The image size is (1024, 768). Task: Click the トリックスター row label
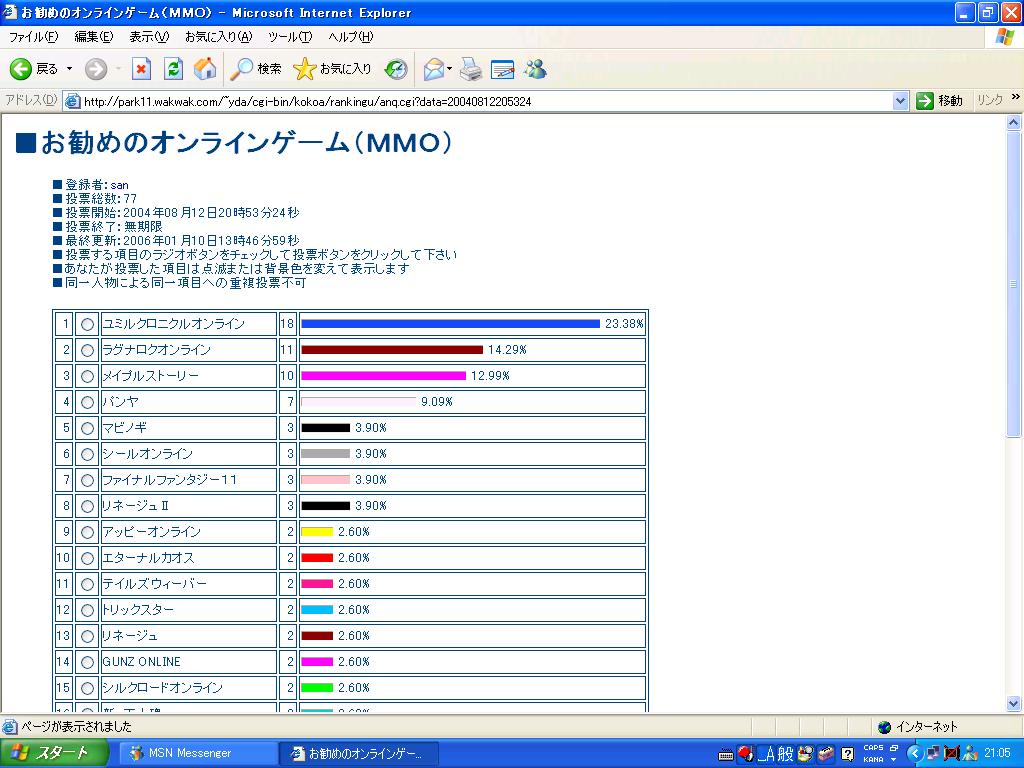(x=137, y=610)
